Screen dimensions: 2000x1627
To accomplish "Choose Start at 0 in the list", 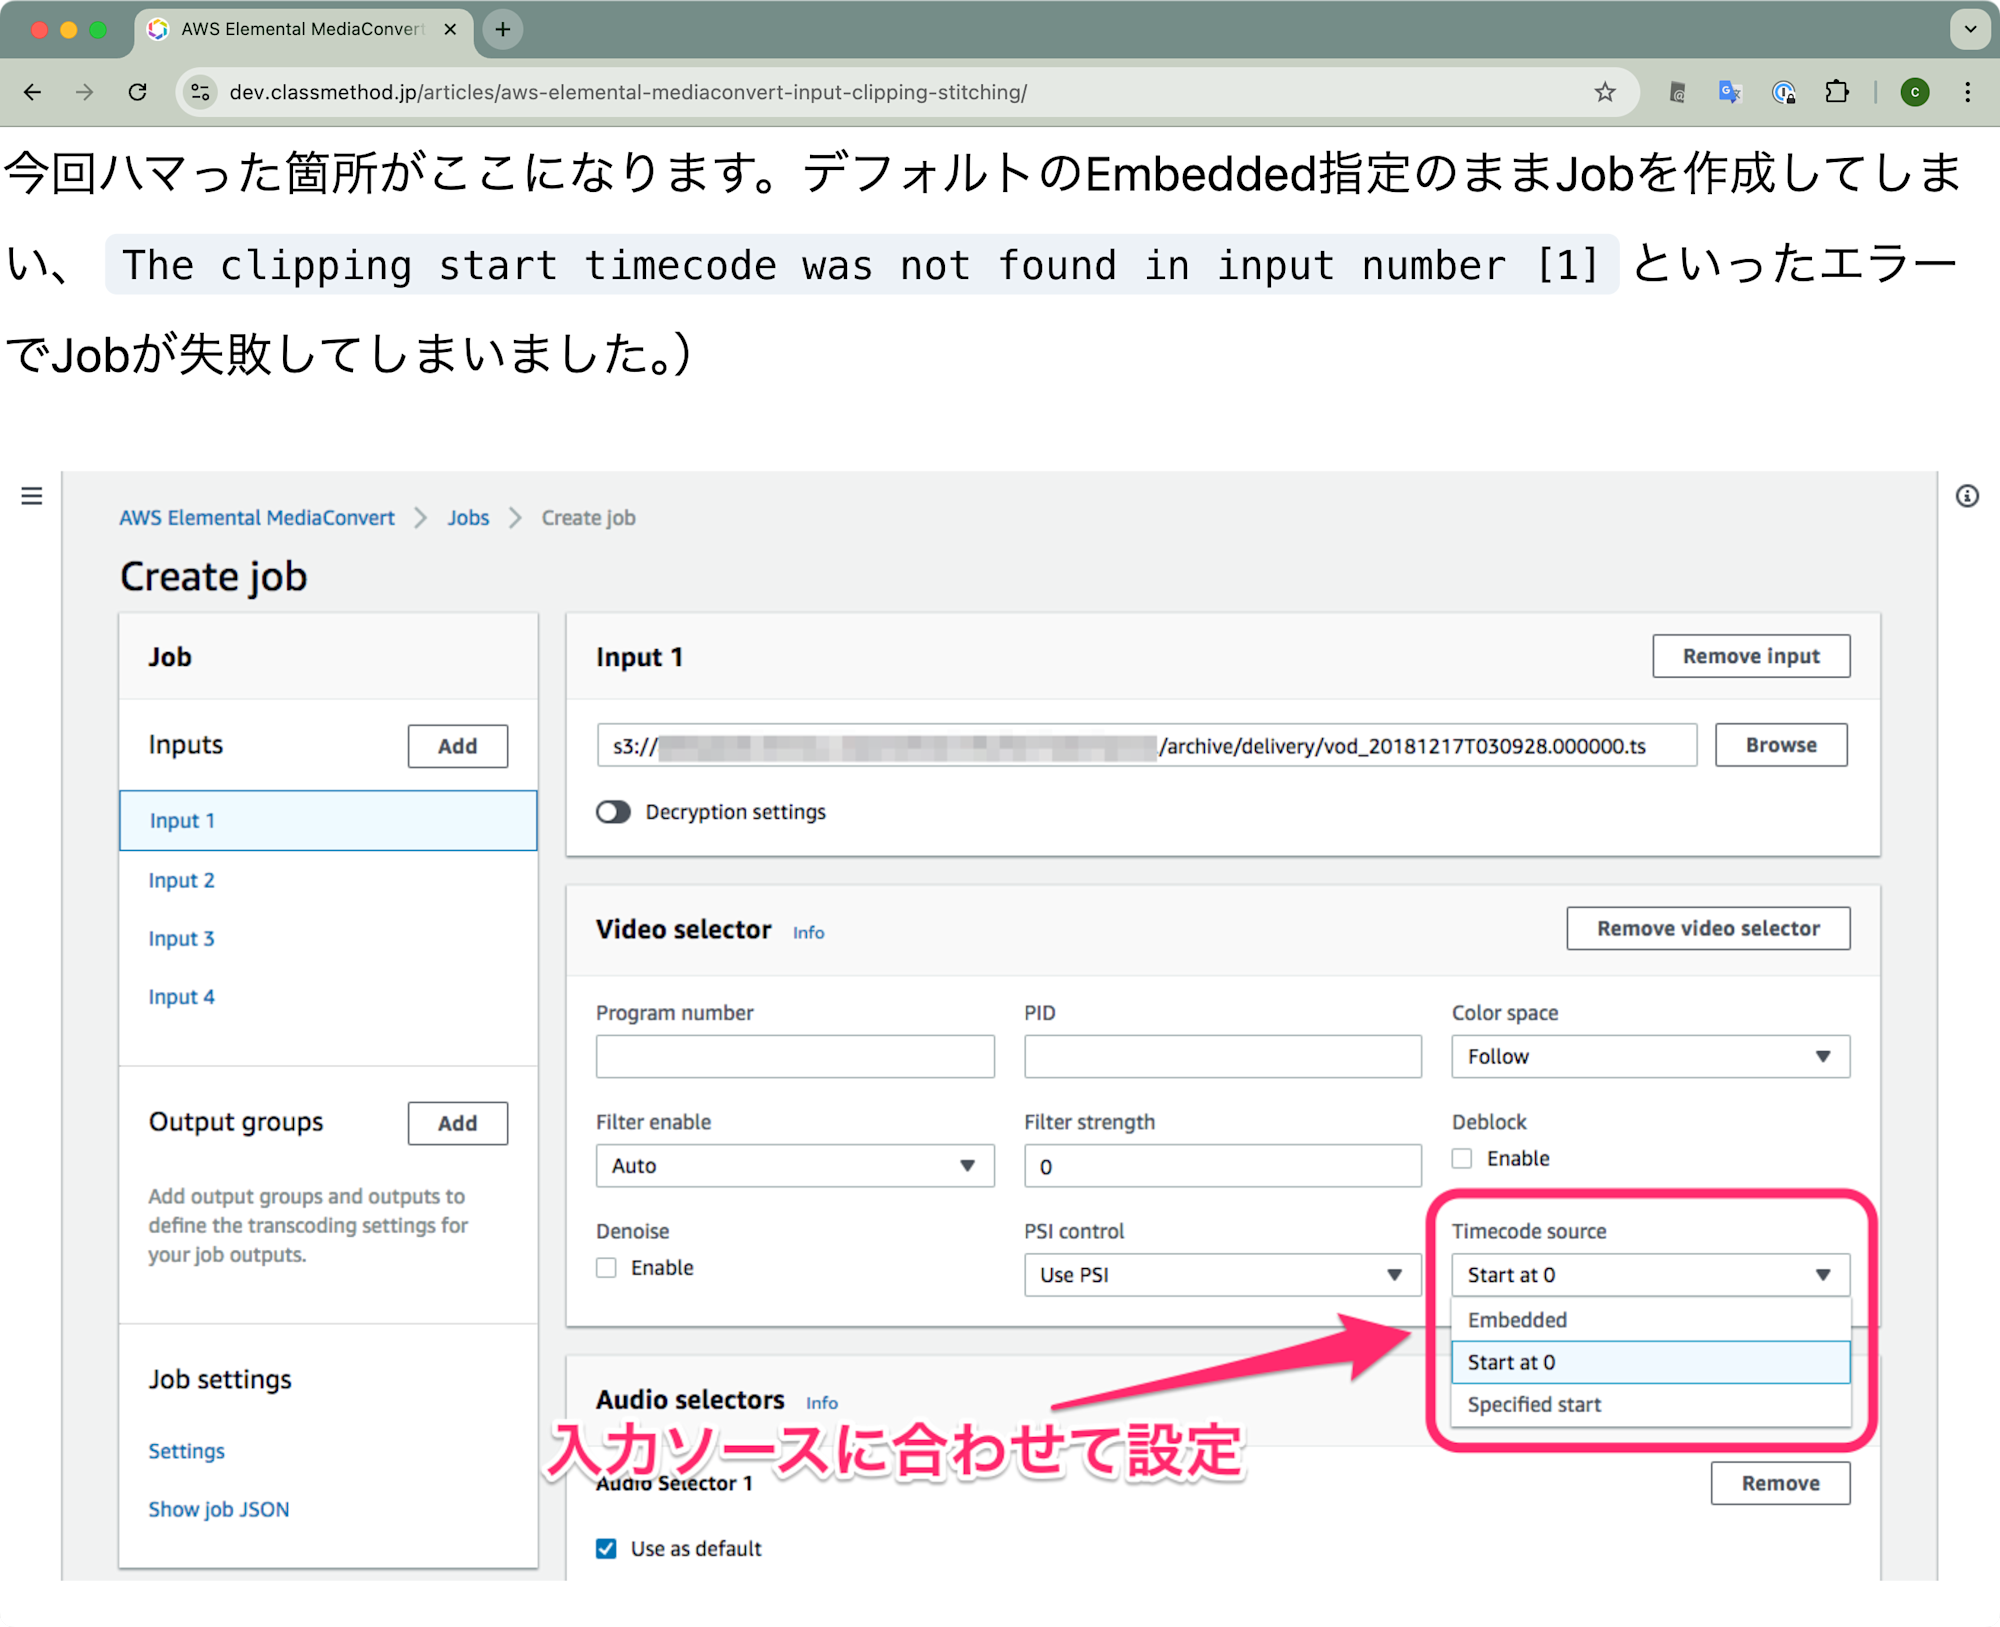I will coord(1650,1362).
